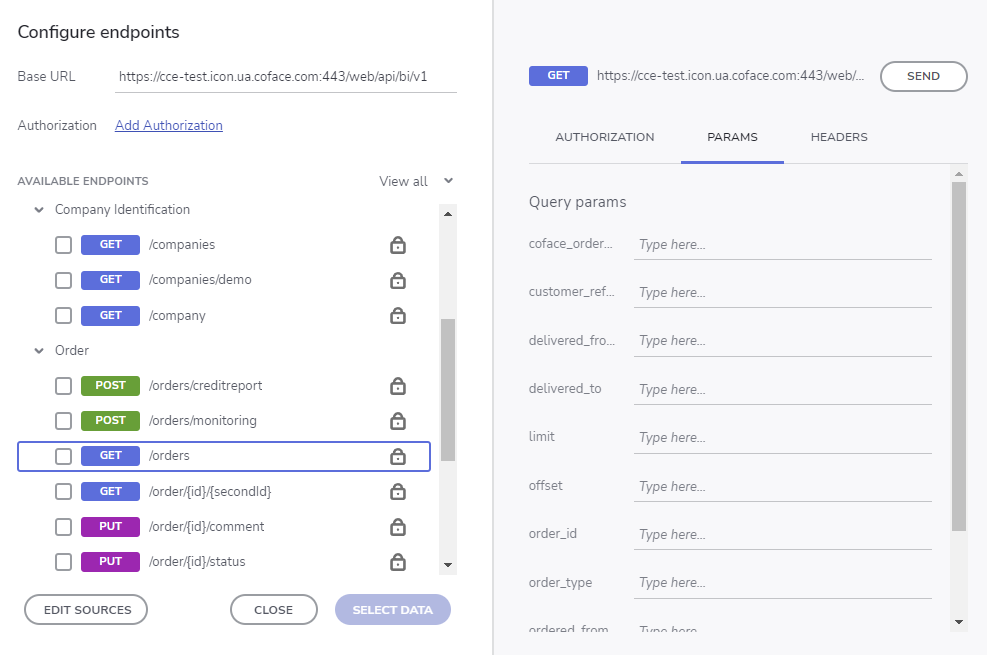The width and height of the screenshot is (987, 655).
Task: Open the View all dropdown
Action: (416, 181)
